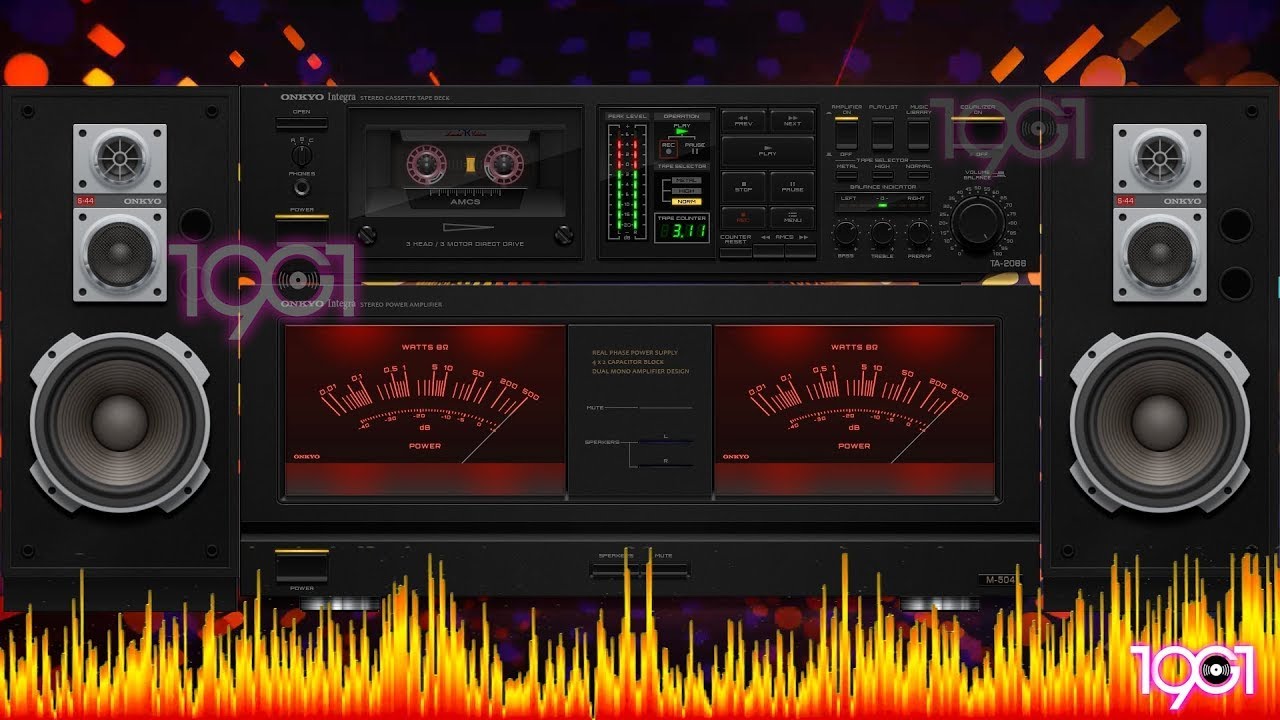Screen dimensions: 1280x720
Task: Toggle the EQUALIZER ON/OFF switch
Action: [x=979, y=133]
